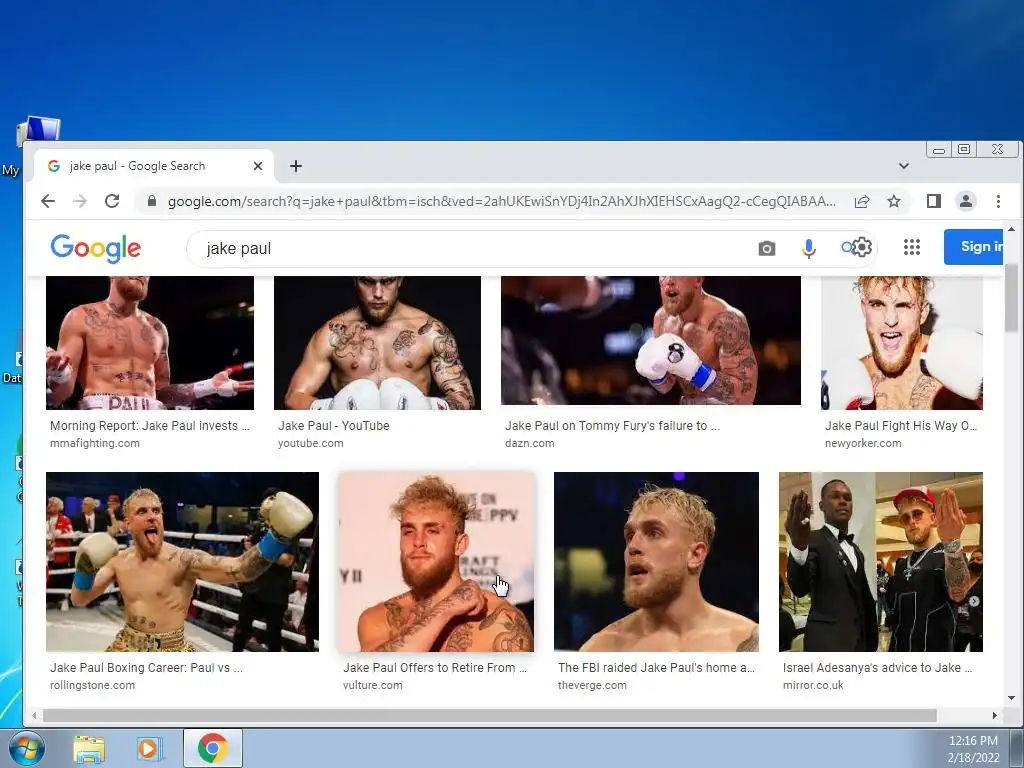
Task: Open theverge.com FBI raided image thumbnail
Action: (656, 562)
